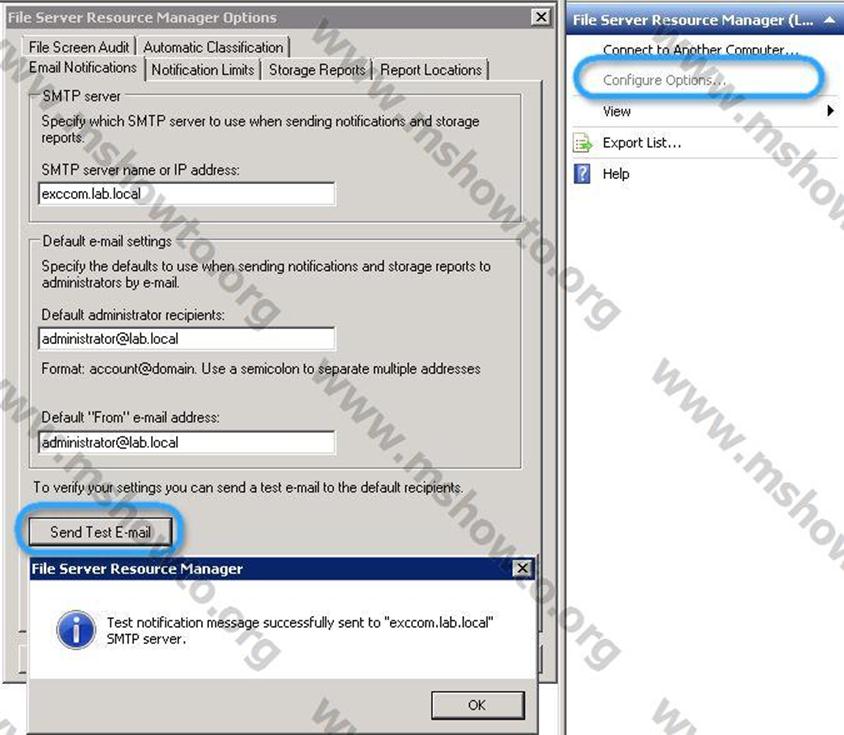Click Export List action text
The width and height of the screenshot is (844, 735).
click(642, 143)
